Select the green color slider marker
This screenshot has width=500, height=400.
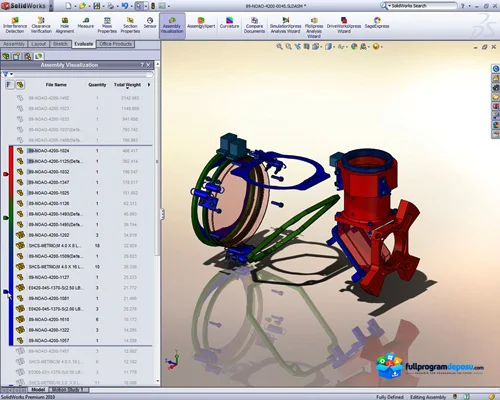(x=6, y=218)
